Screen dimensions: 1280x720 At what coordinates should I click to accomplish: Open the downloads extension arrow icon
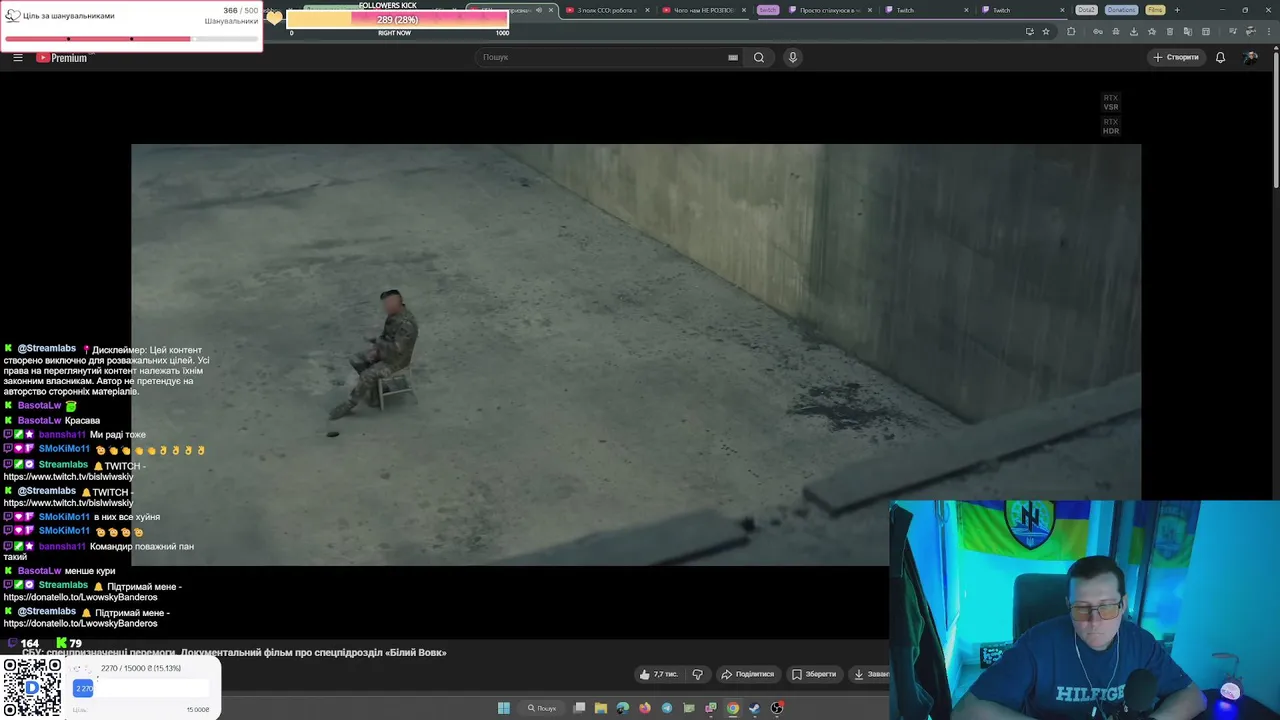point(1134,31)
